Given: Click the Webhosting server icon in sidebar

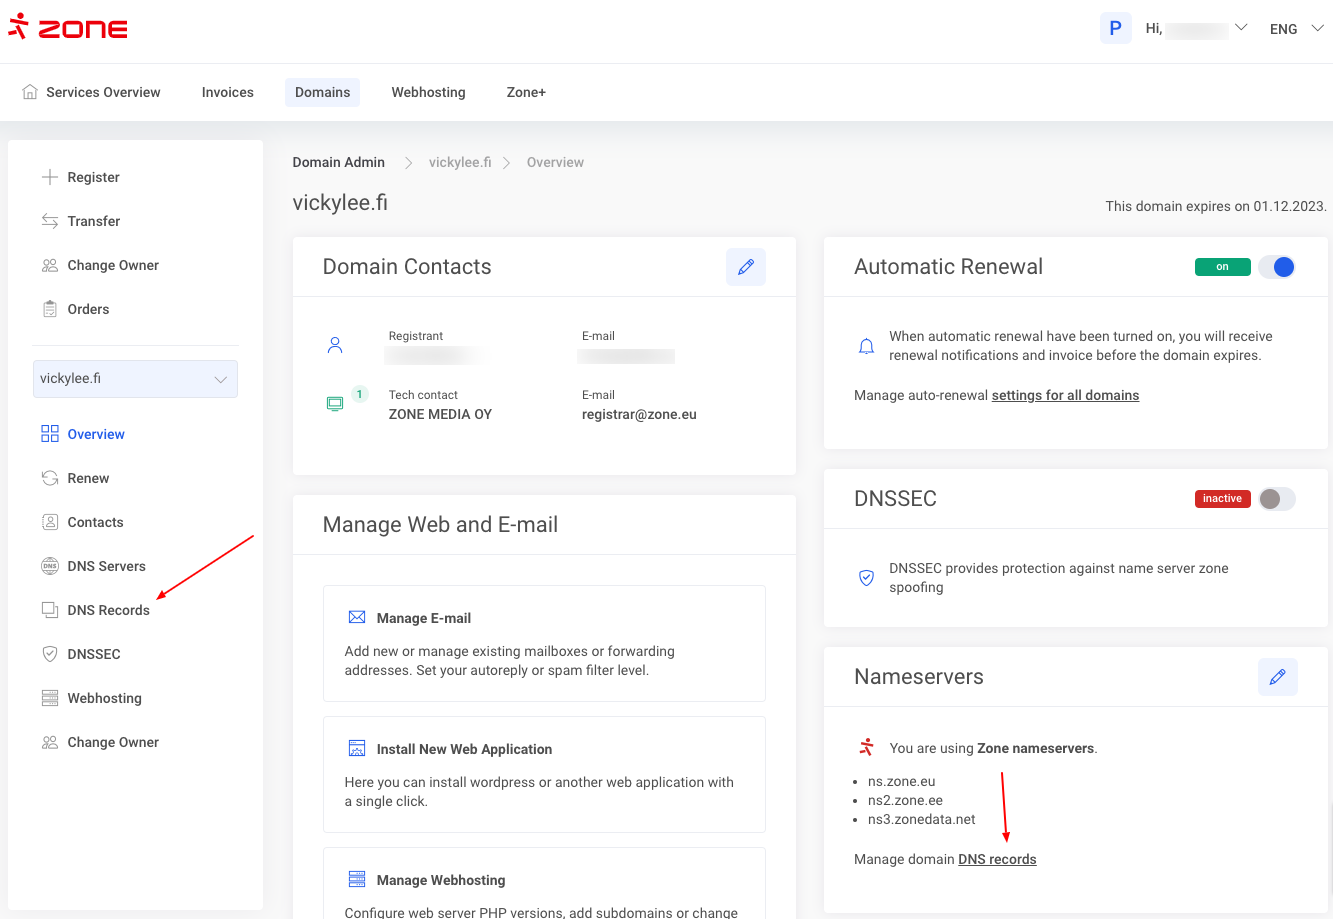Looking at the screenshot, I should pos(50,698).
